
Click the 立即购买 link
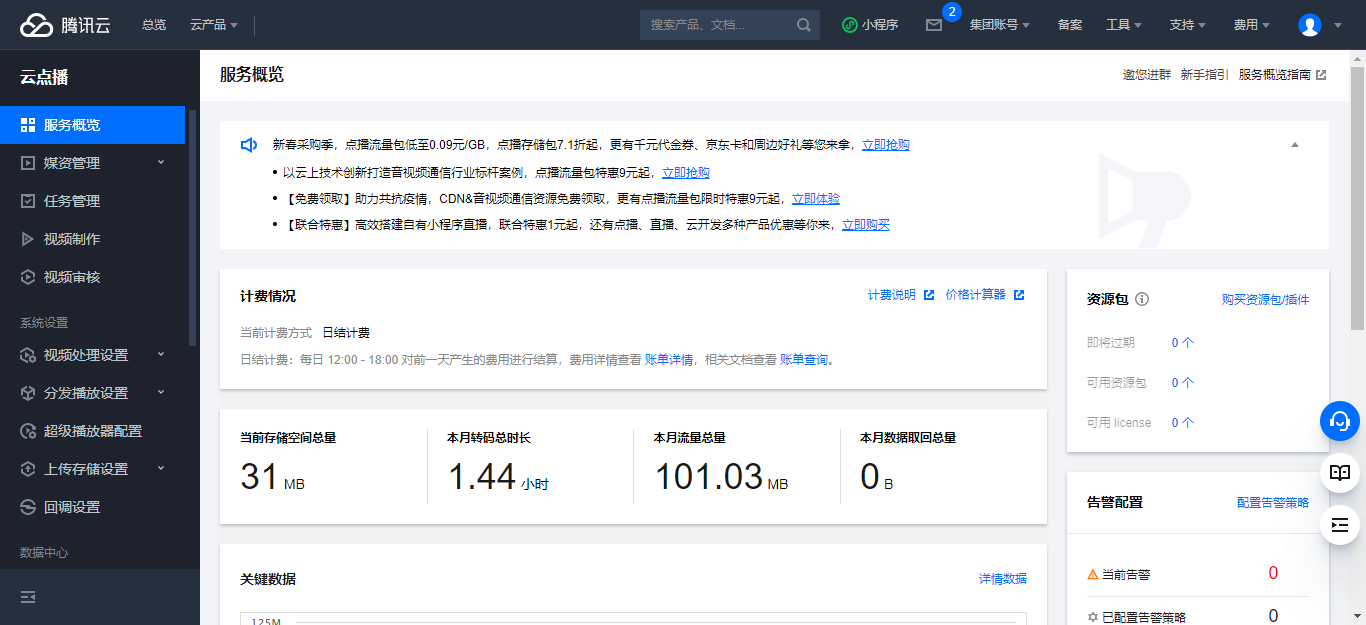click(x=866, y=225)
